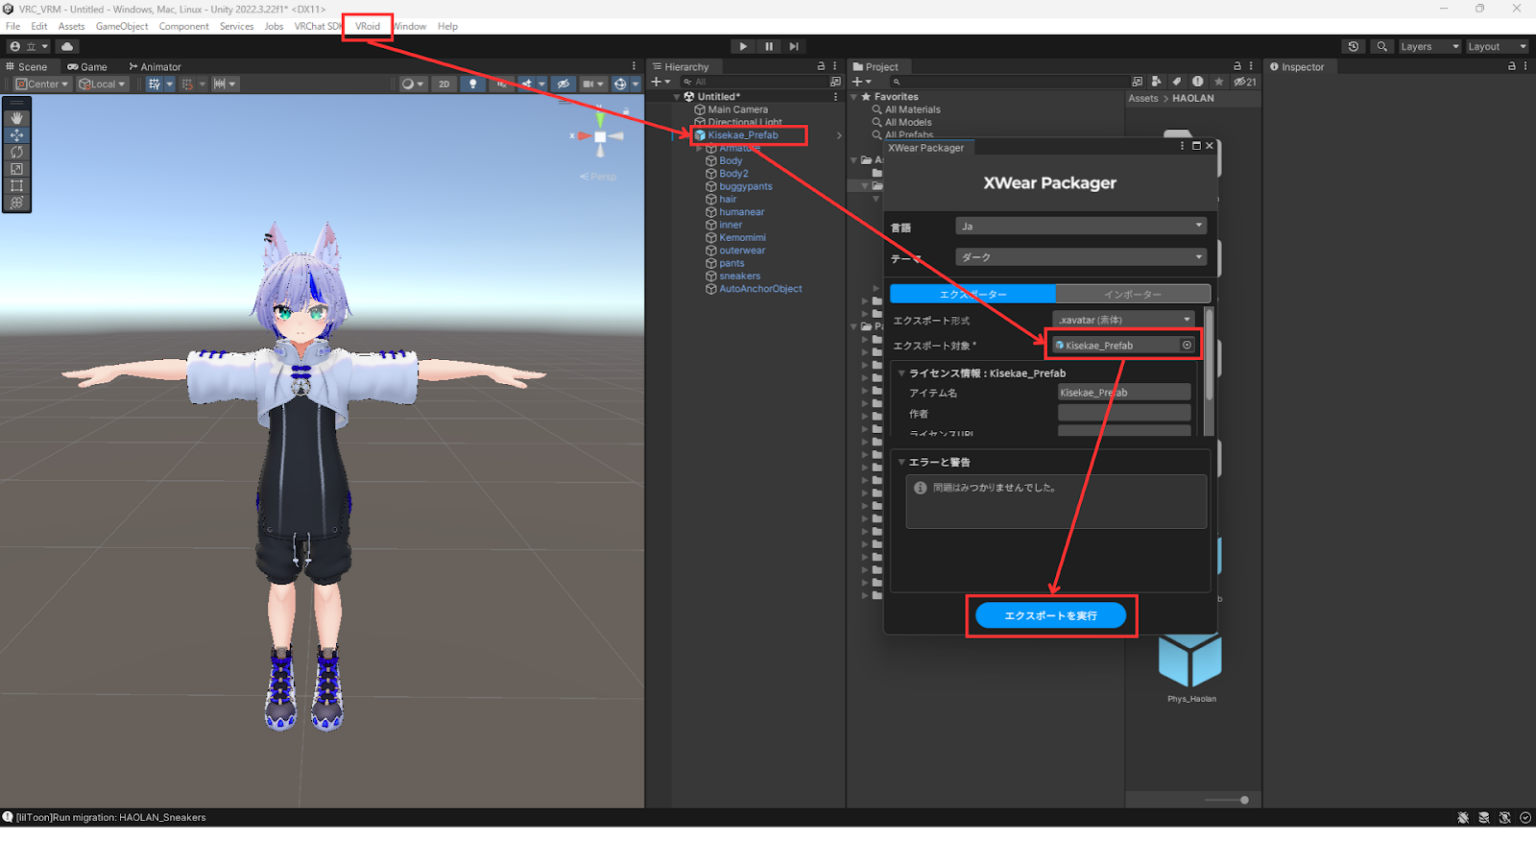This screenshot has width=1536, height=864.
Task: Select the Move tool in the toolbar
Action: [16, 134]
